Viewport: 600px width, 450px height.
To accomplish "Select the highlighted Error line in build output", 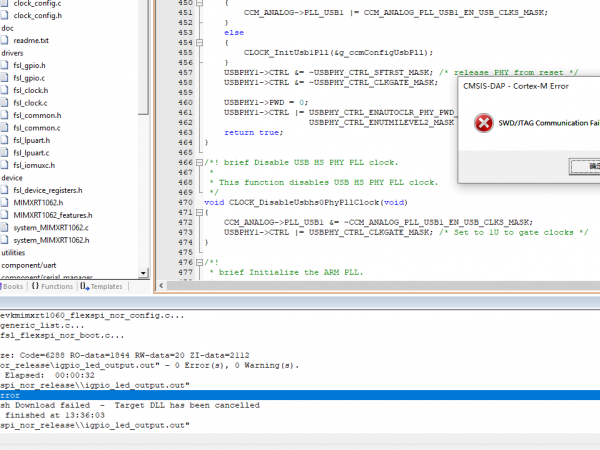I will (150, 395).
